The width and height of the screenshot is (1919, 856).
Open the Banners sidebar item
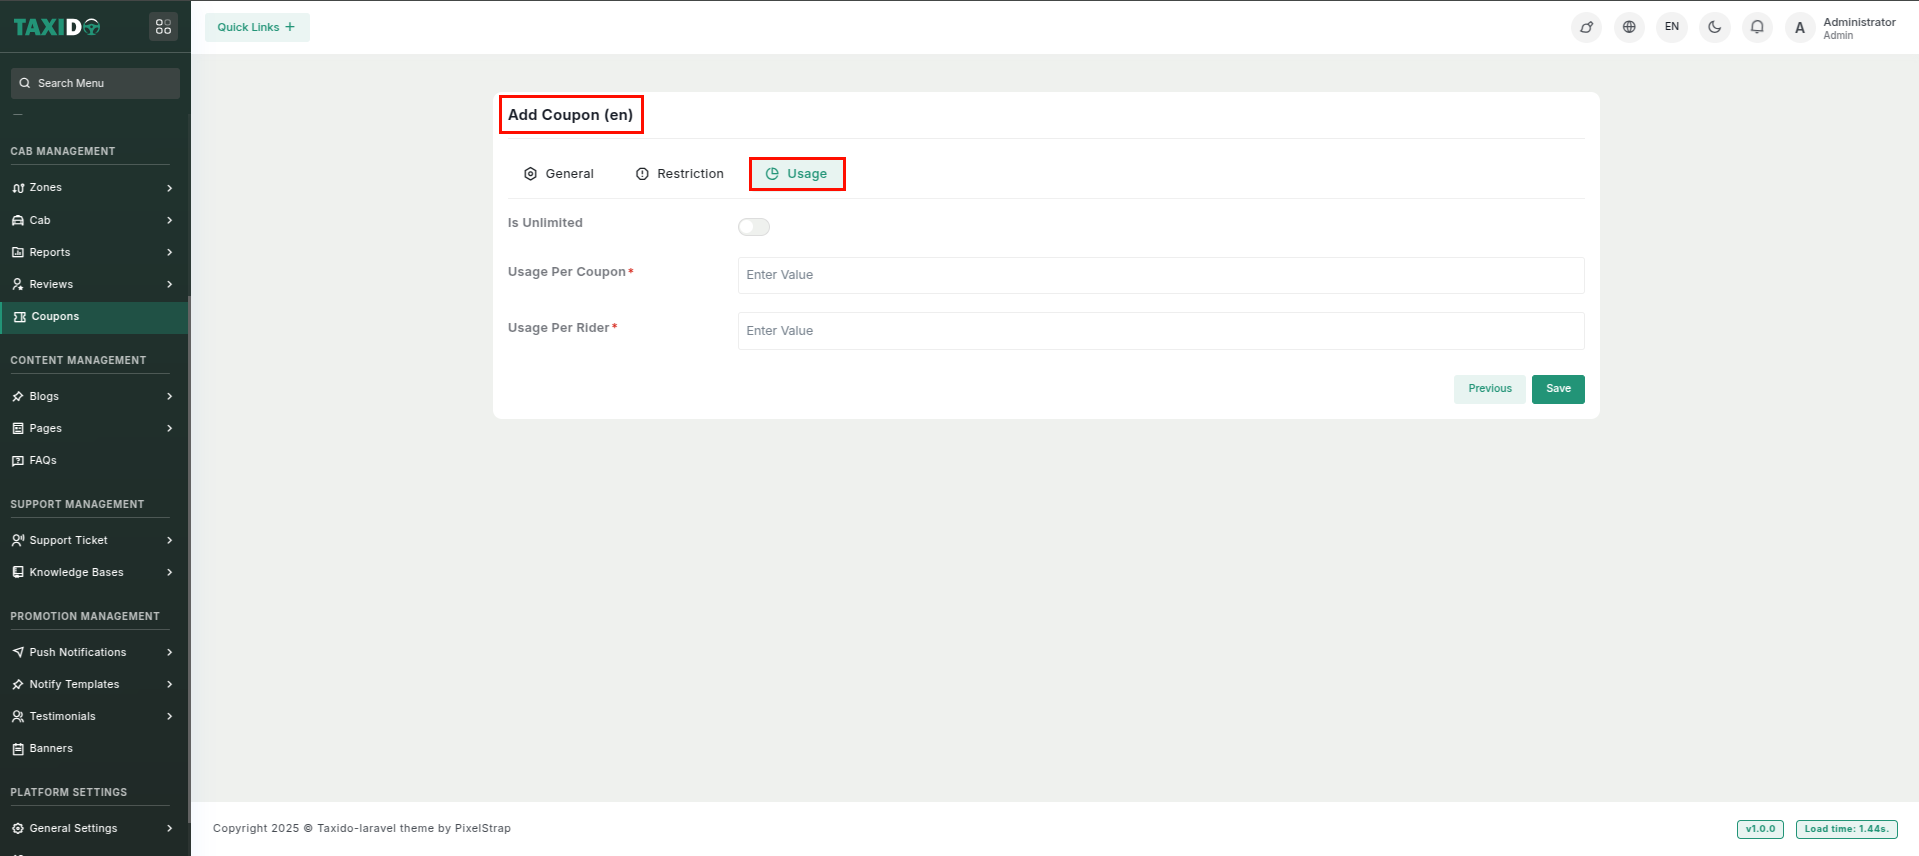tap(51, 748)
